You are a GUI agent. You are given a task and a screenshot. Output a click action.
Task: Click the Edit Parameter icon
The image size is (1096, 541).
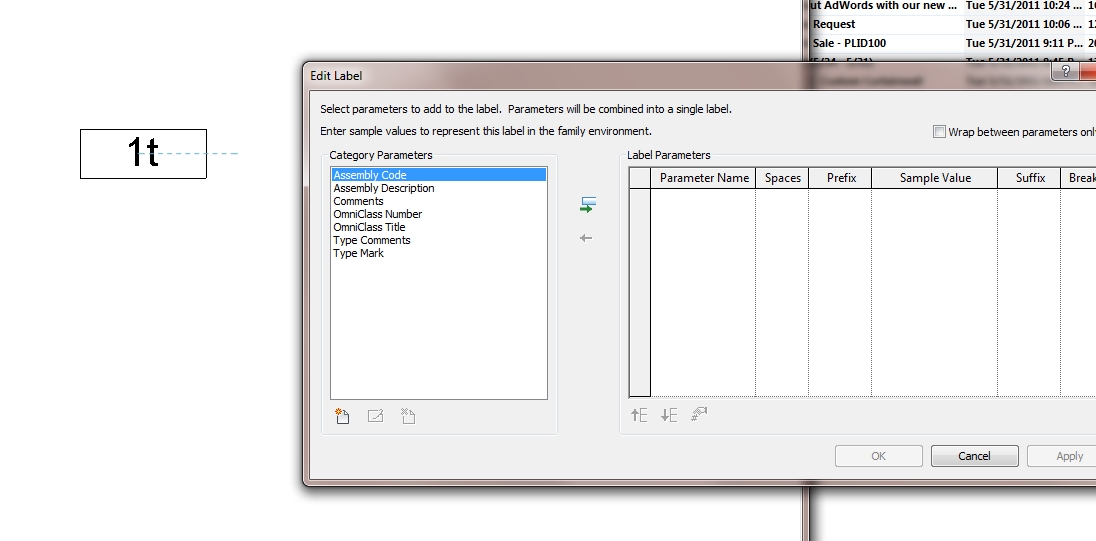375,417
